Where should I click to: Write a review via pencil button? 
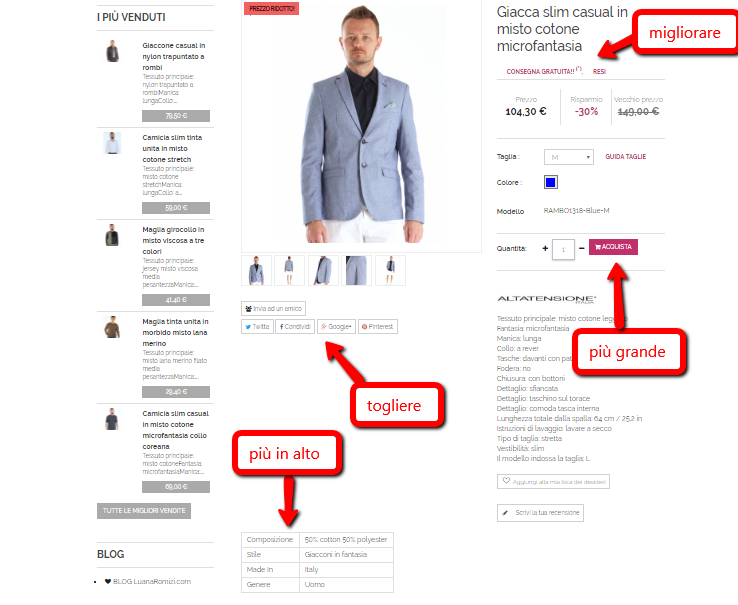[x=540, y=513]
